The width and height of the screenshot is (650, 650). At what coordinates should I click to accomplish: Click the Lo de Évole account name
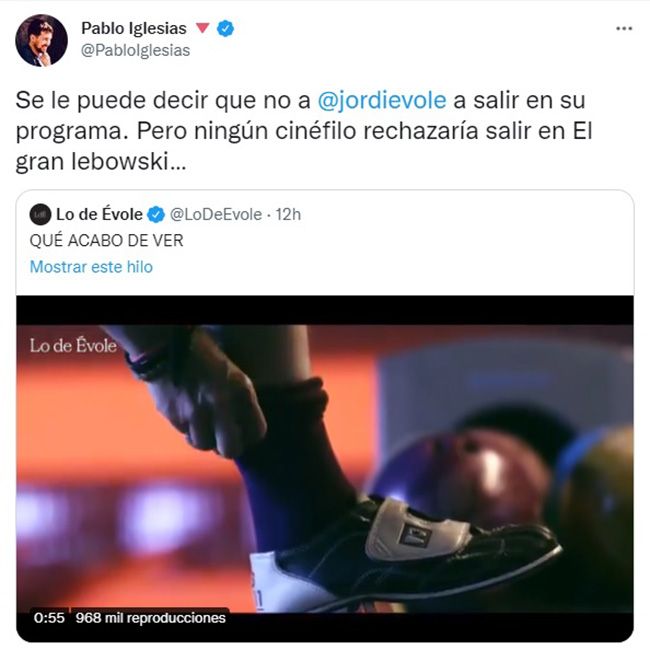click(99, 214)
